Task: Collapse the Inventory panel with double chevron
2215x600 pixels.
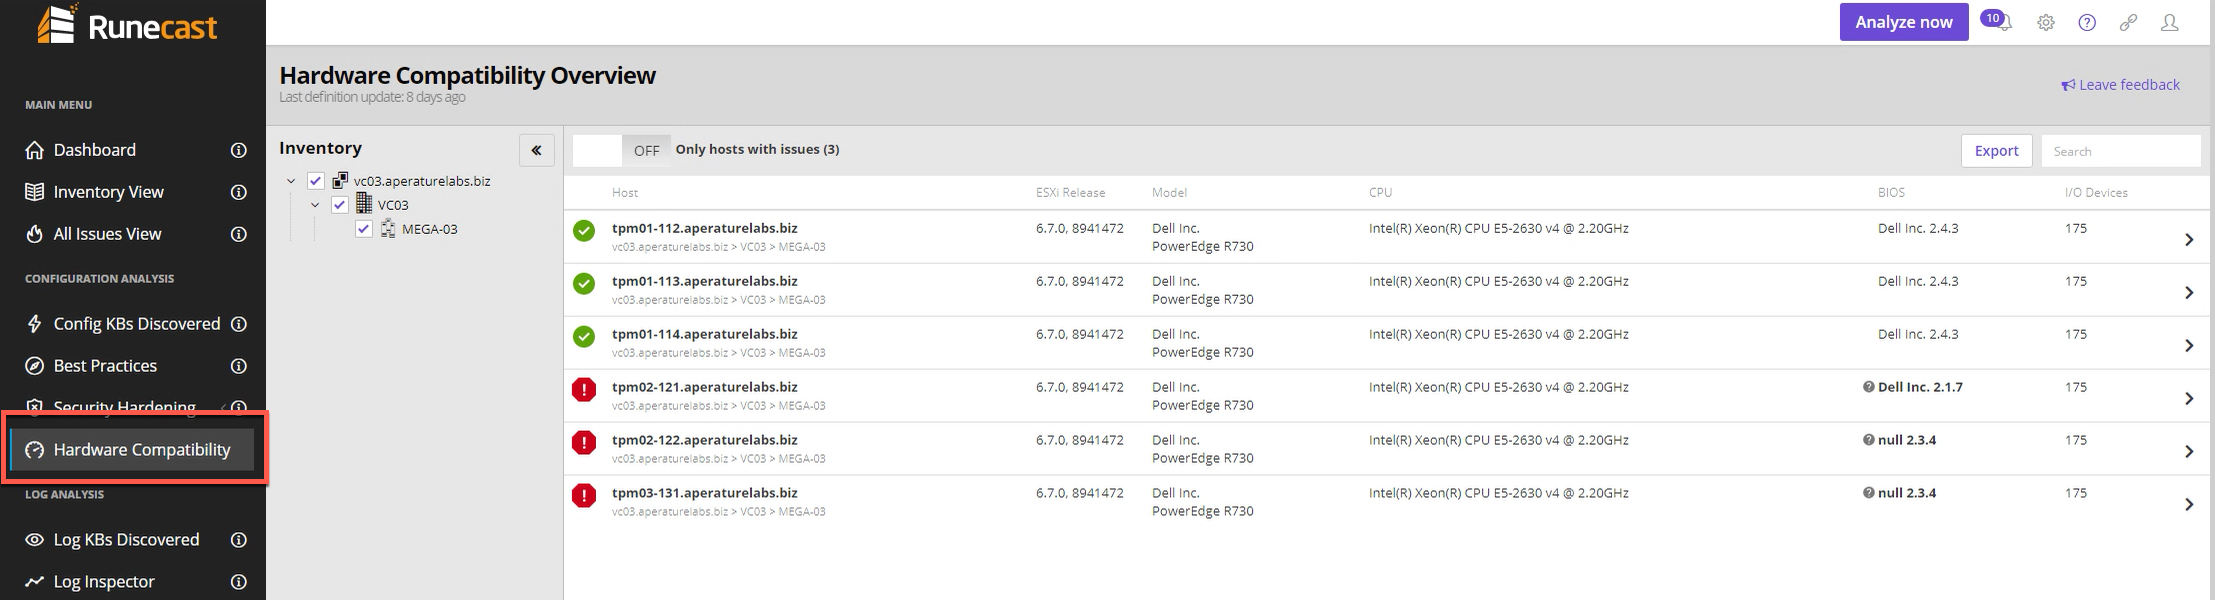Action: click(x=537, y=150)
